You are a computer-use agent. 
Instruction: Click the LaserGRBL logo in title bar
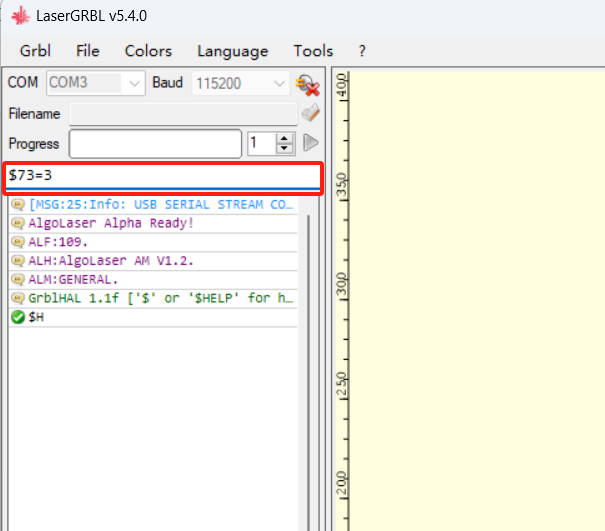[20, 16]
